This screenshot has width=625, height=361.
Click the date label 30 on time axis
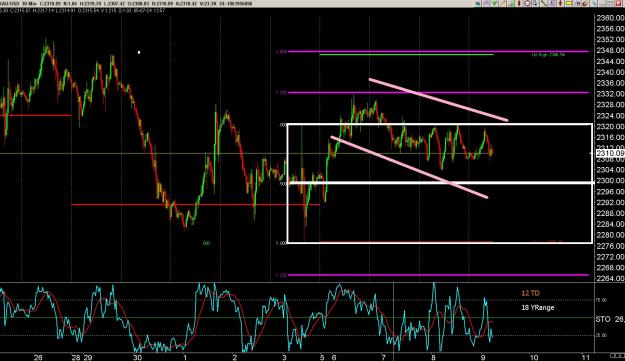(x=137, y=357)
